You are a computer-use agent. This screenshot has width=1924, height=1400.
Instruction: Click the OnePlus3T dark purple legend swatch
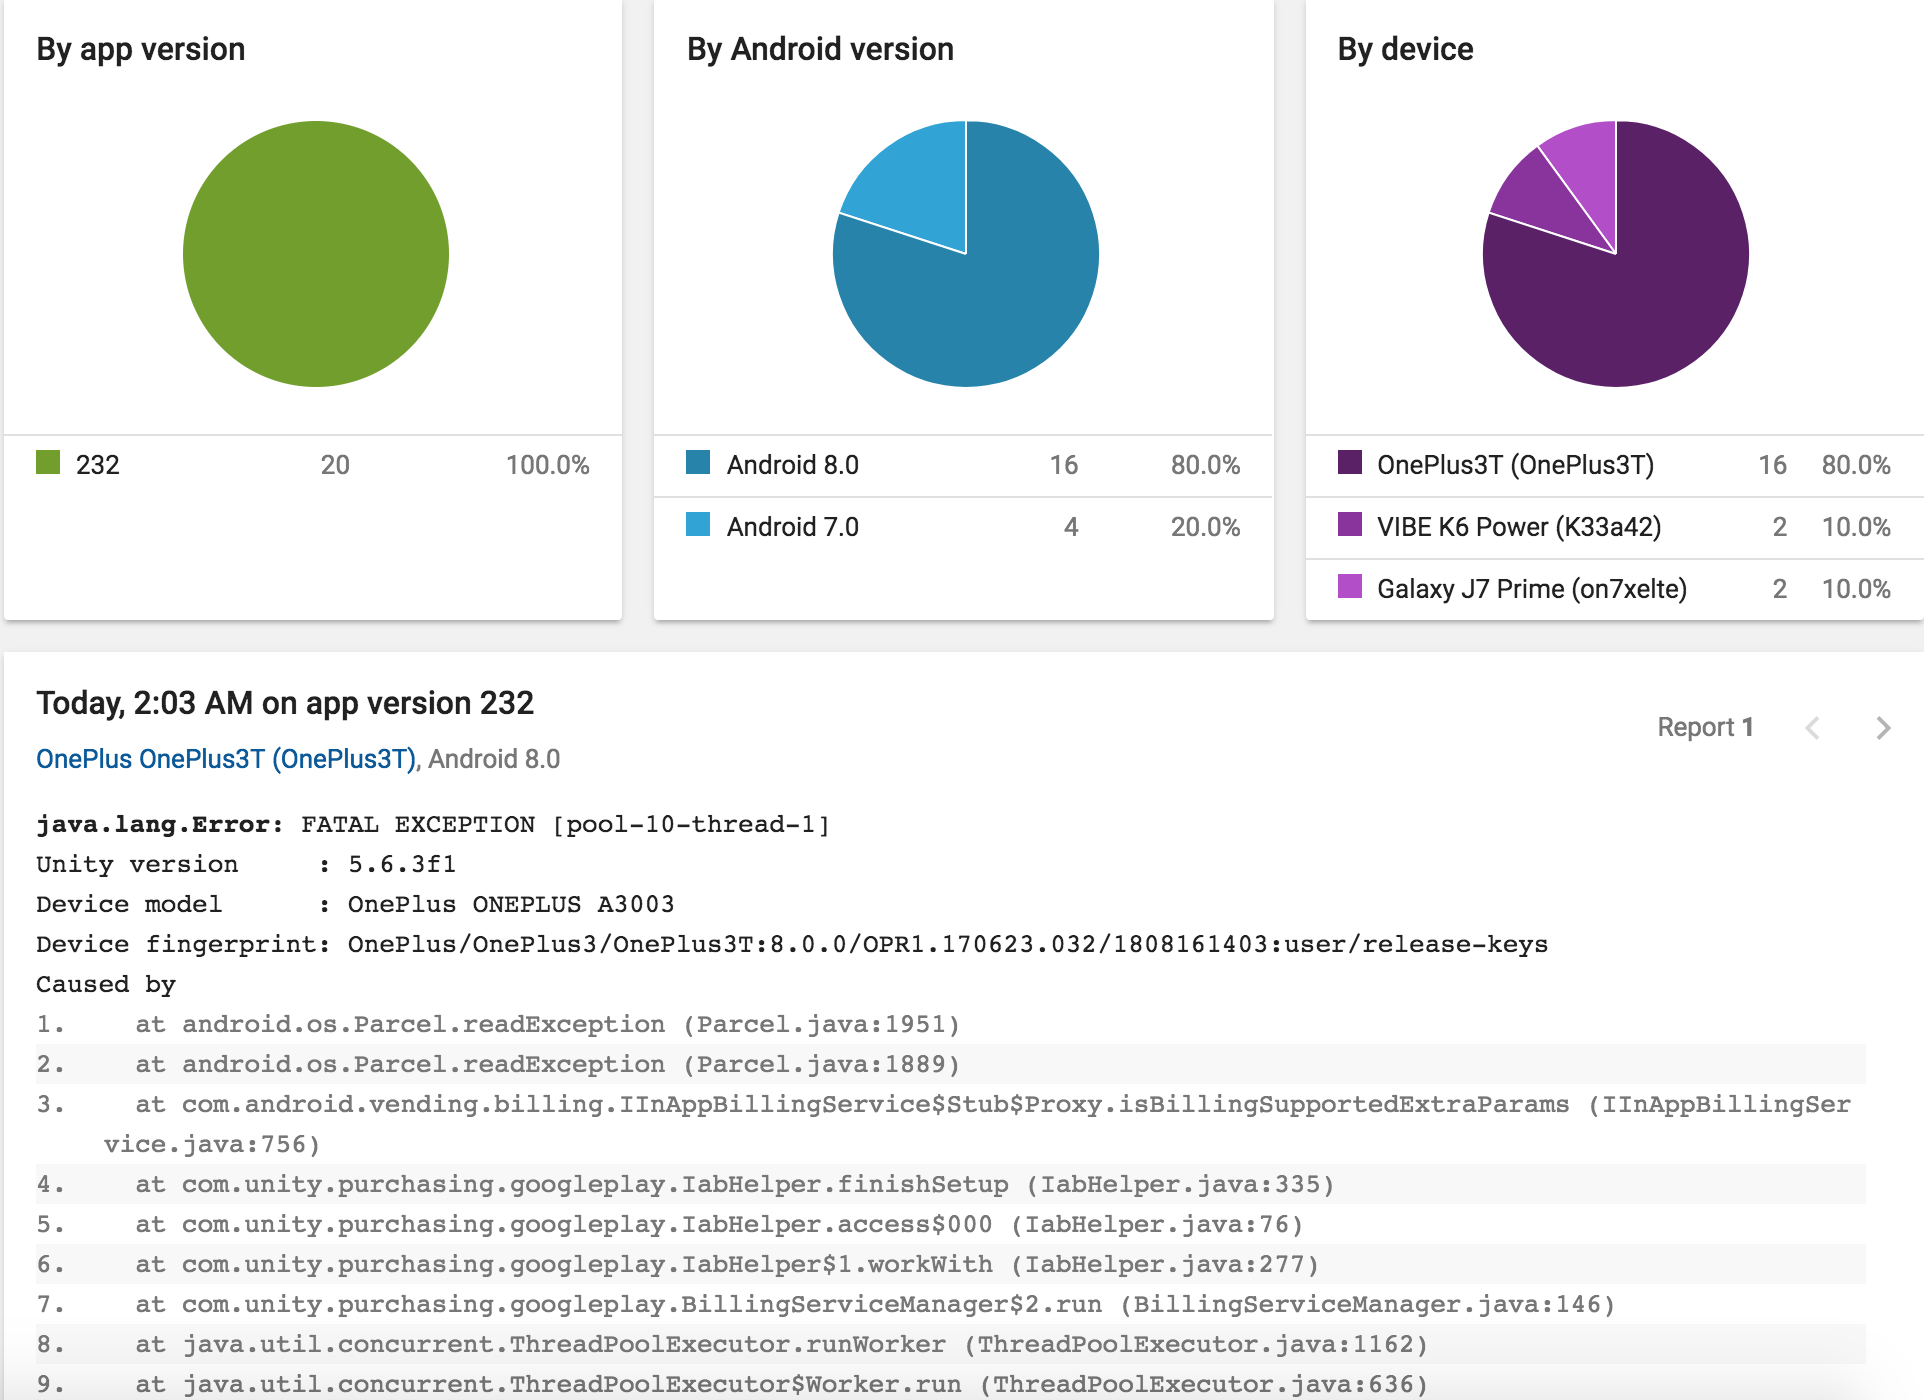(x=1350, y=462)
